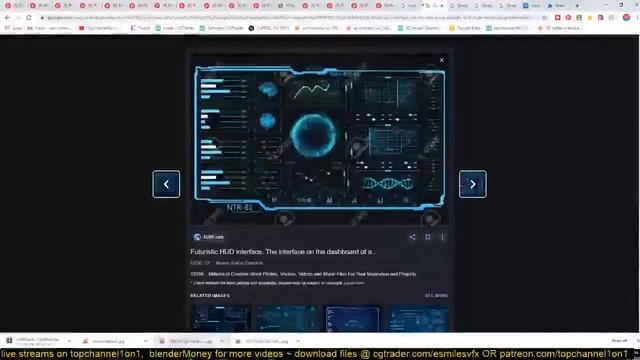
Task: Switch to the first Pinterest browser tab
Action: pos(13,6)
